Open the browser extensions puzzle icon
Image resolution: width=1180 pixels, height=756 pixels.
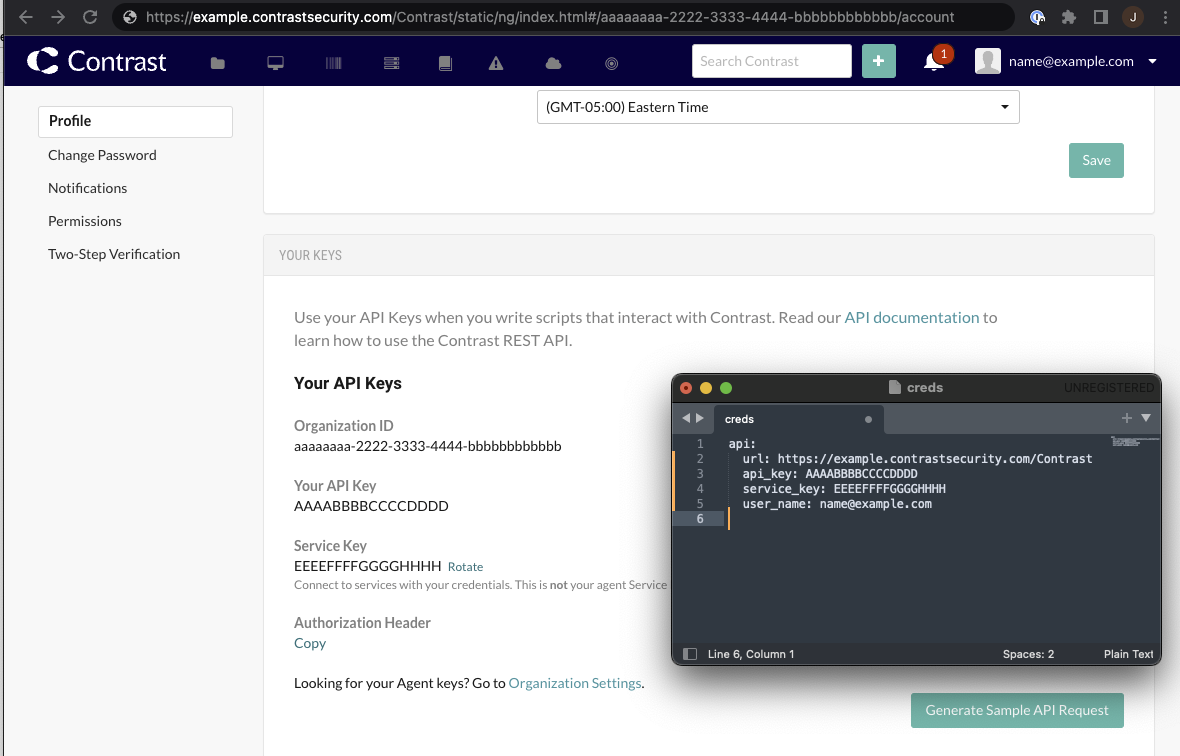click(1069, 17)
